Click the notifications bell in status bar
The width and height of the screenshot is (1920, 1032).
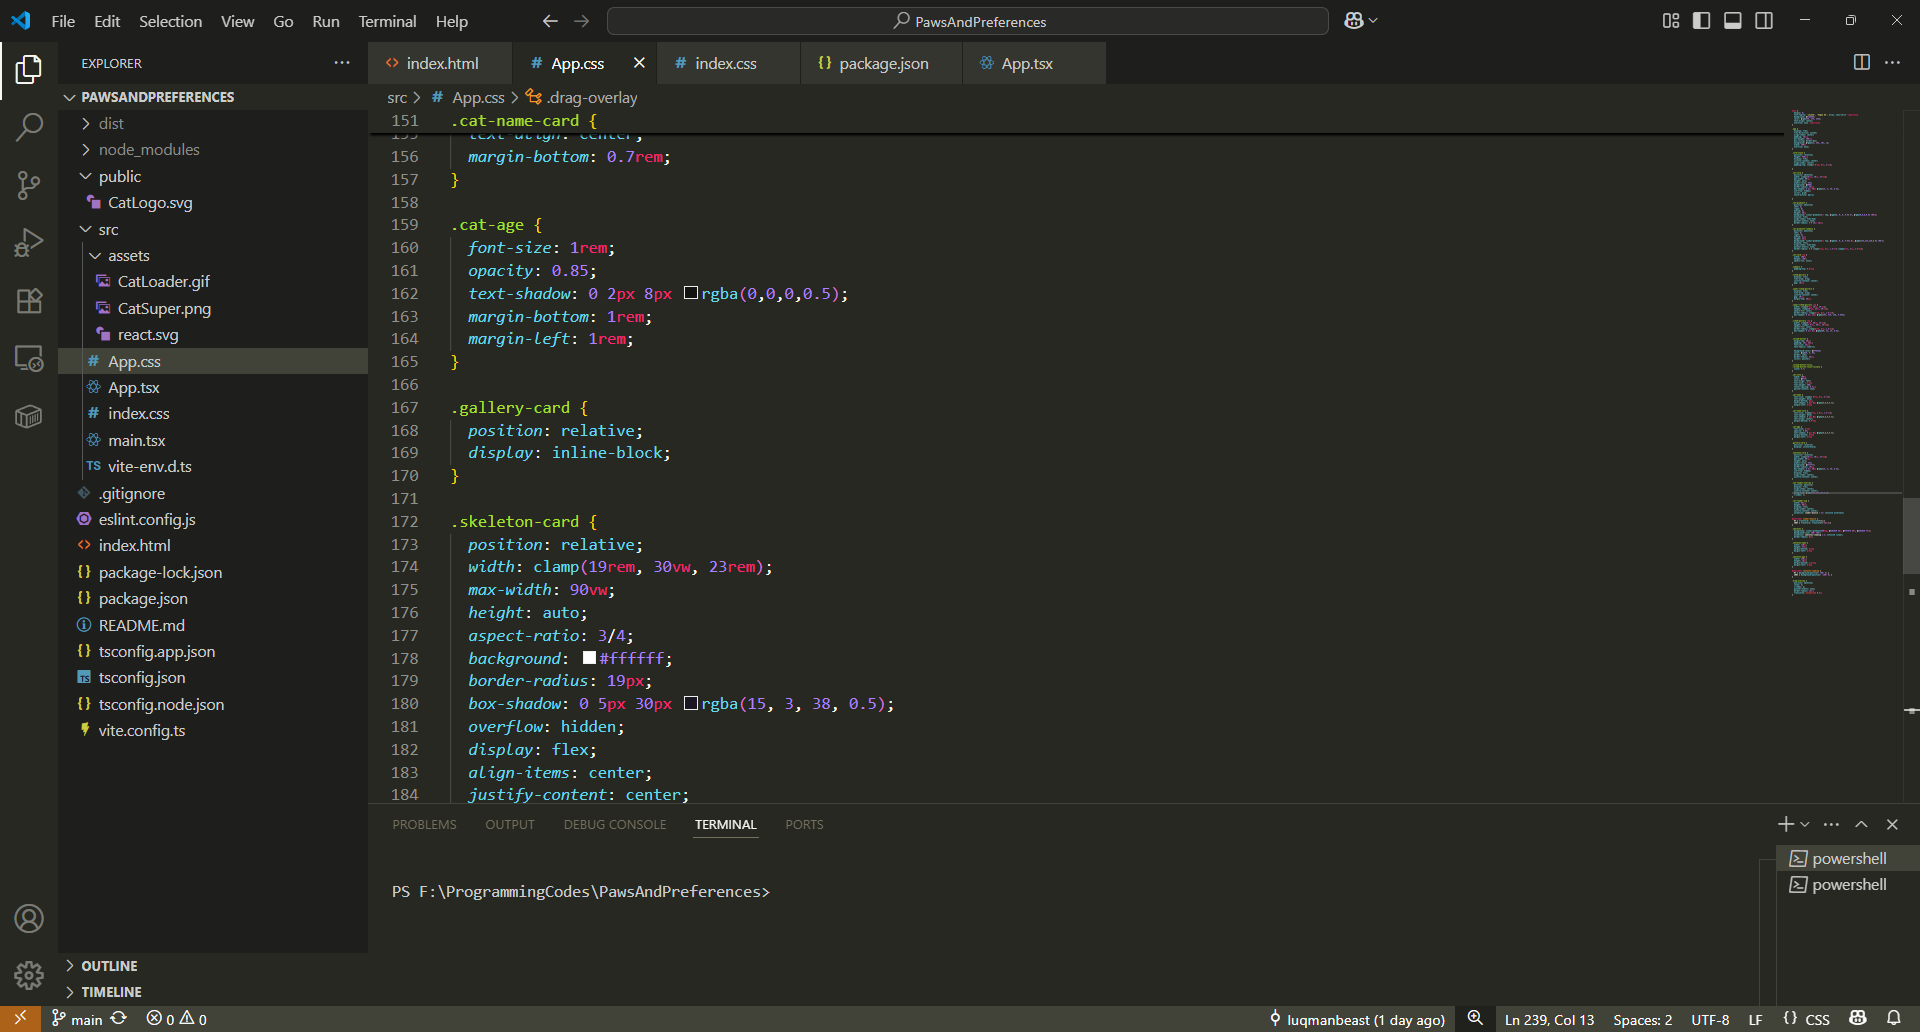pos(1893,1019)
